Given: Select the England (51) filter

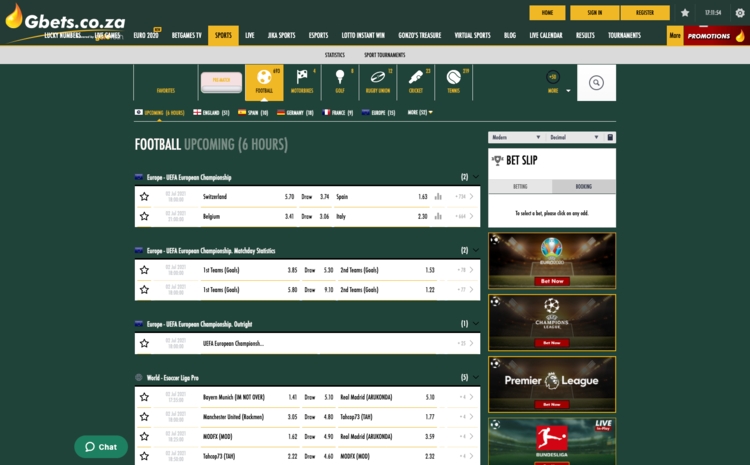Looking at the screenshot, I should 211,112.
